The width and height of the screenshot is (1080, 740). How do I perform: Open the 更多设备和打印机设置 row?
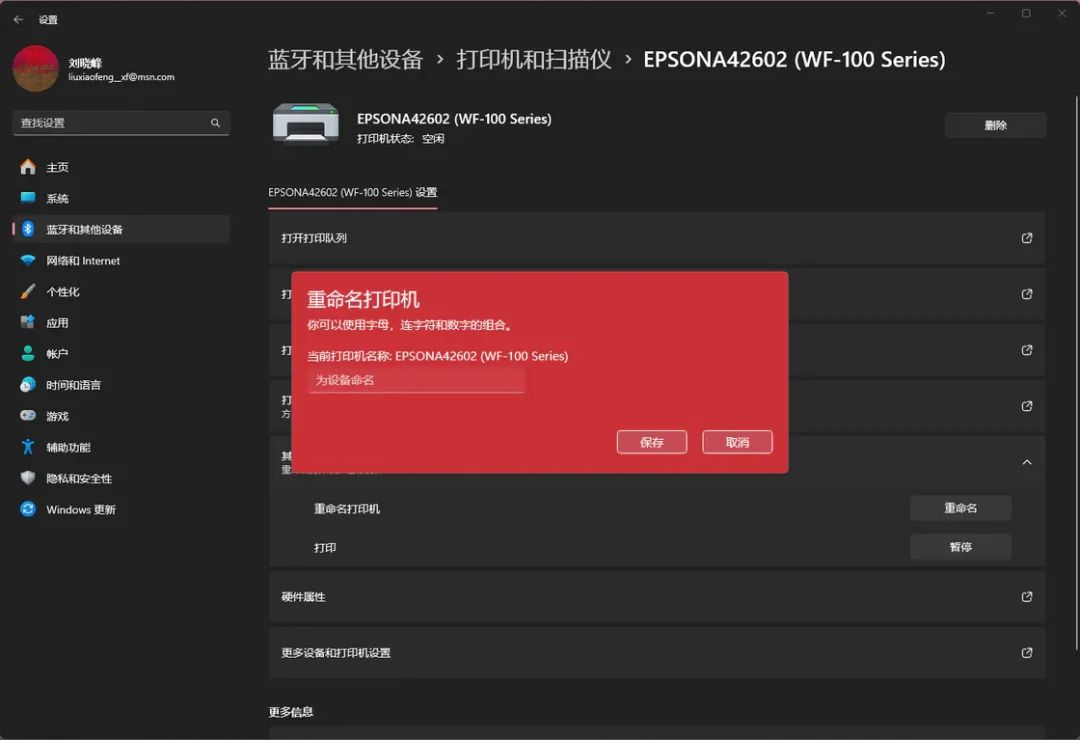tap(656, 652)
